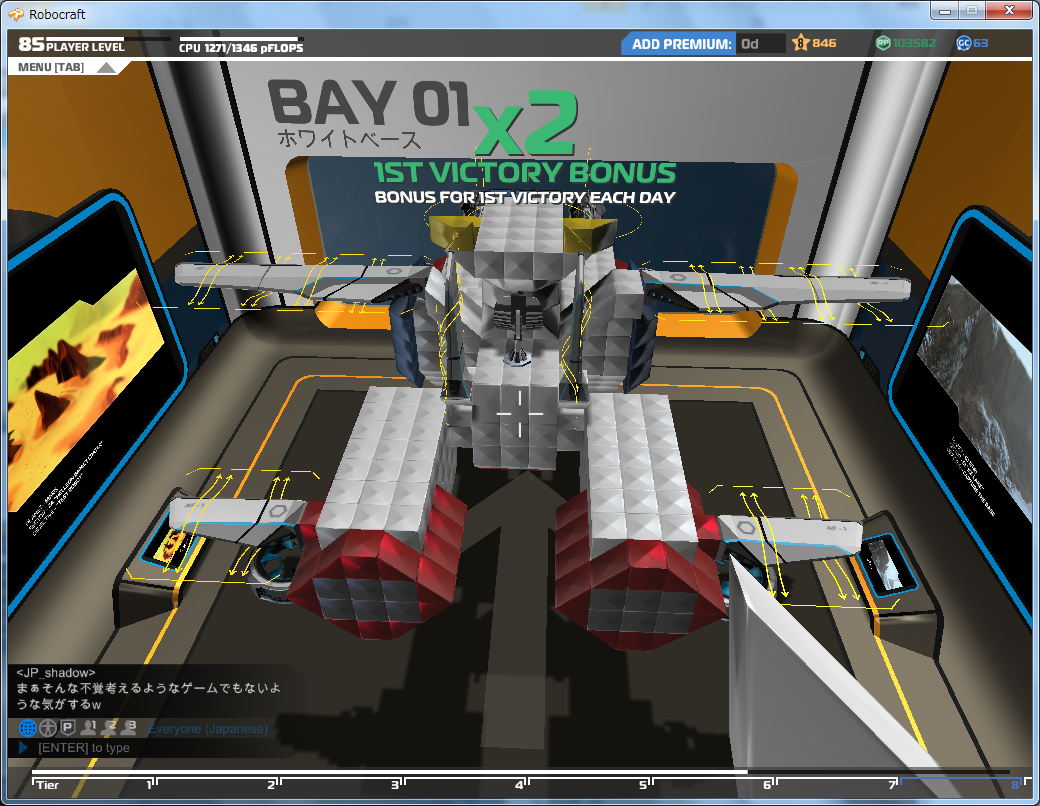Click tier marker 3 on the tier bar

[x=395, y=785]
